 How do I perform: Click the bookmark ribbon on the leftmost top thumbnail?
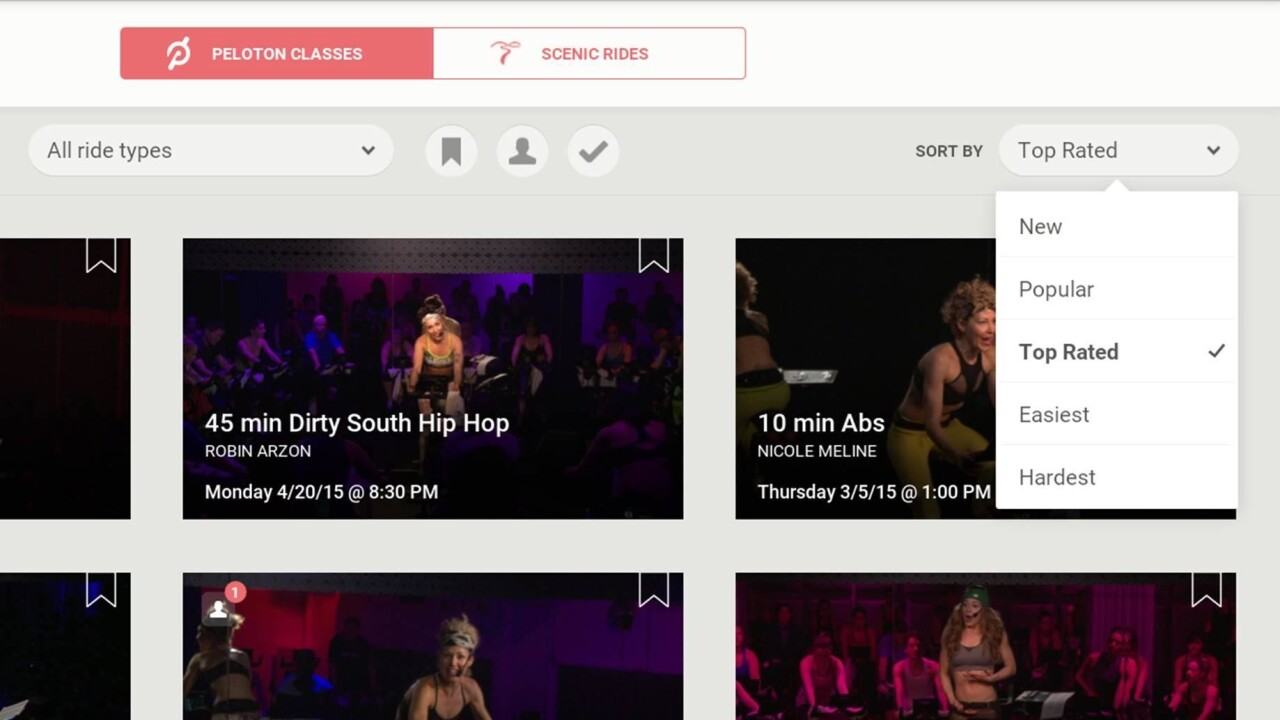pyautogui.click(x=102, y=256)
